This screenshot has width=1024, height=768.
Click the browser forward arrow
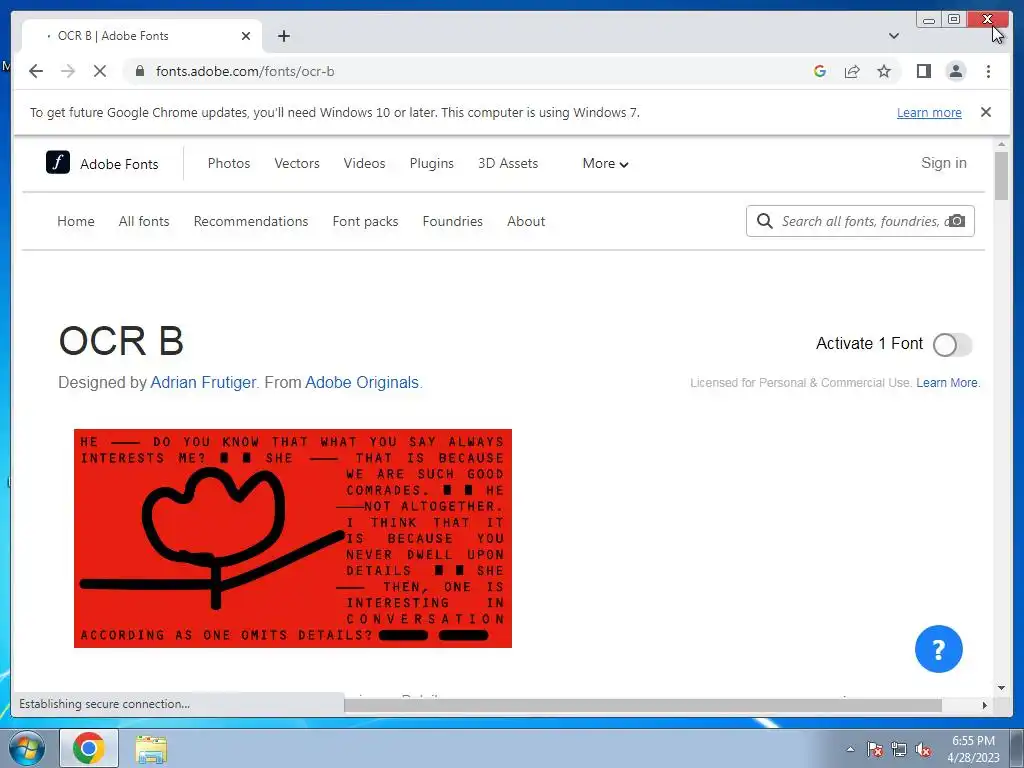(68, 71)
